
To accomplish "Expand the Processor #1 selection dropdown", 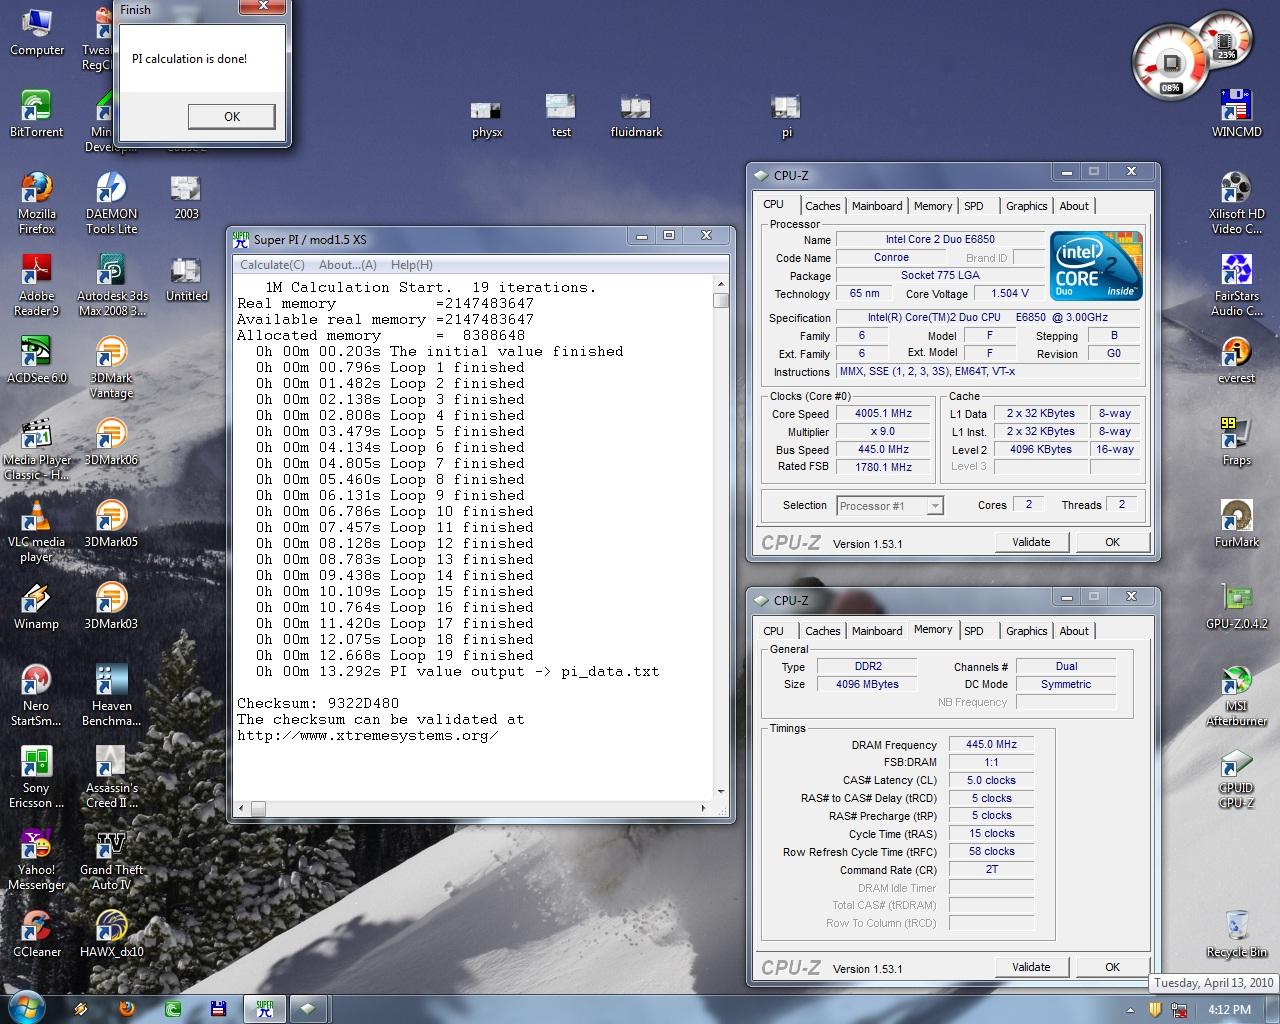I will click(935, 506).
